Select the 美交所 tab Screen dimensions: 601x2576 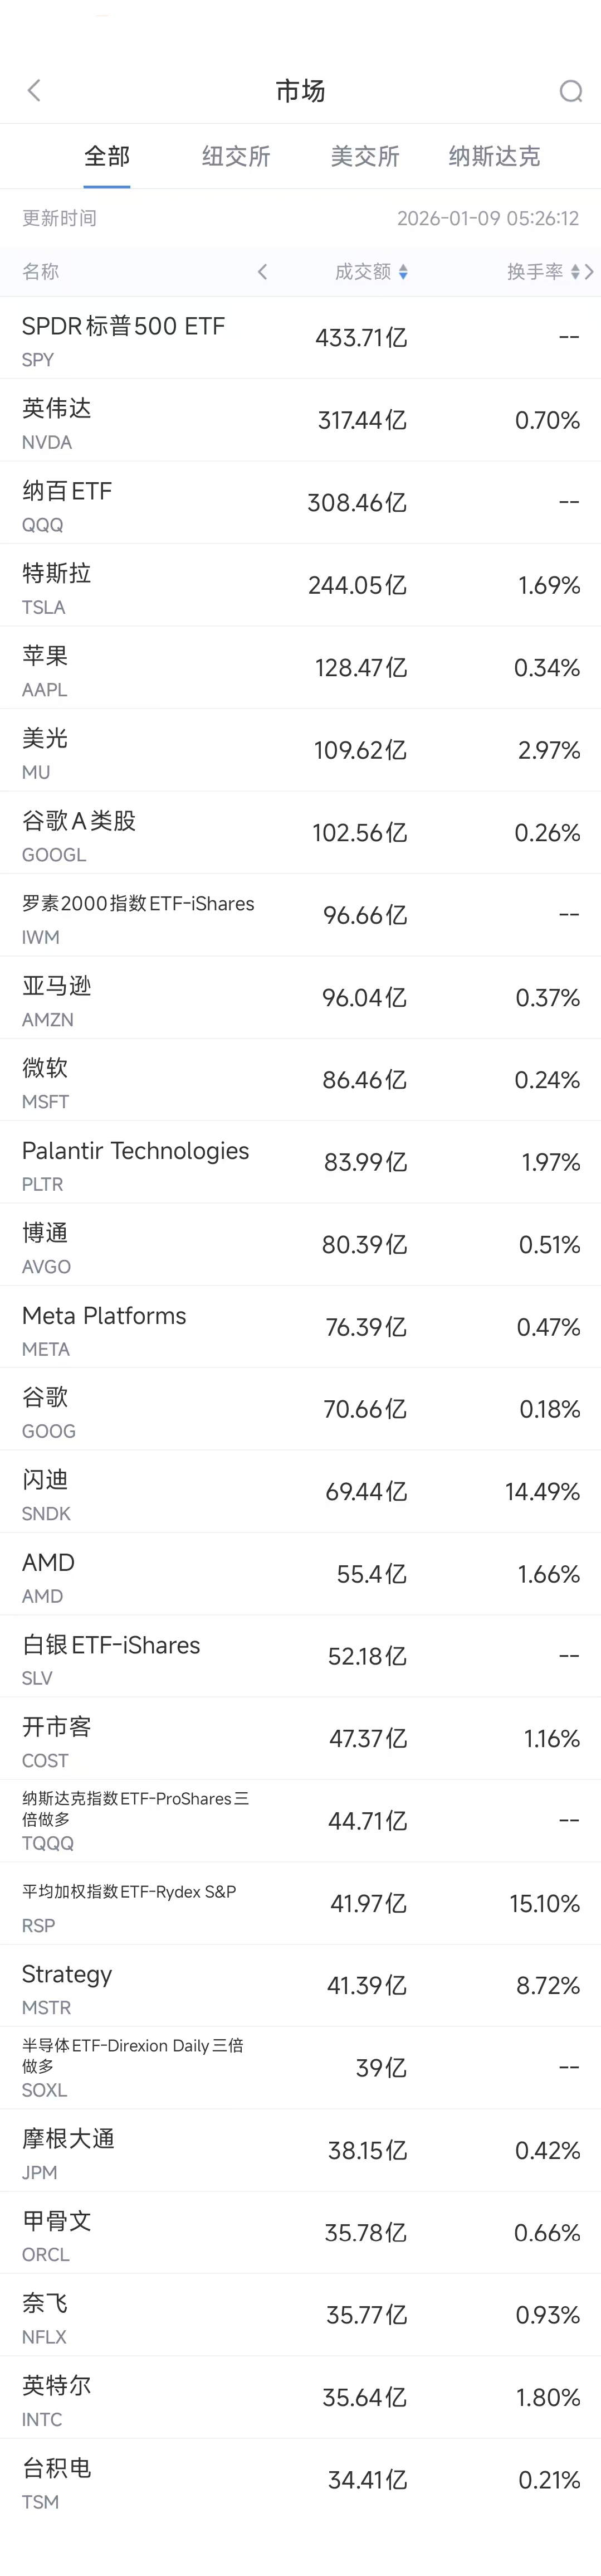(365, 156)
